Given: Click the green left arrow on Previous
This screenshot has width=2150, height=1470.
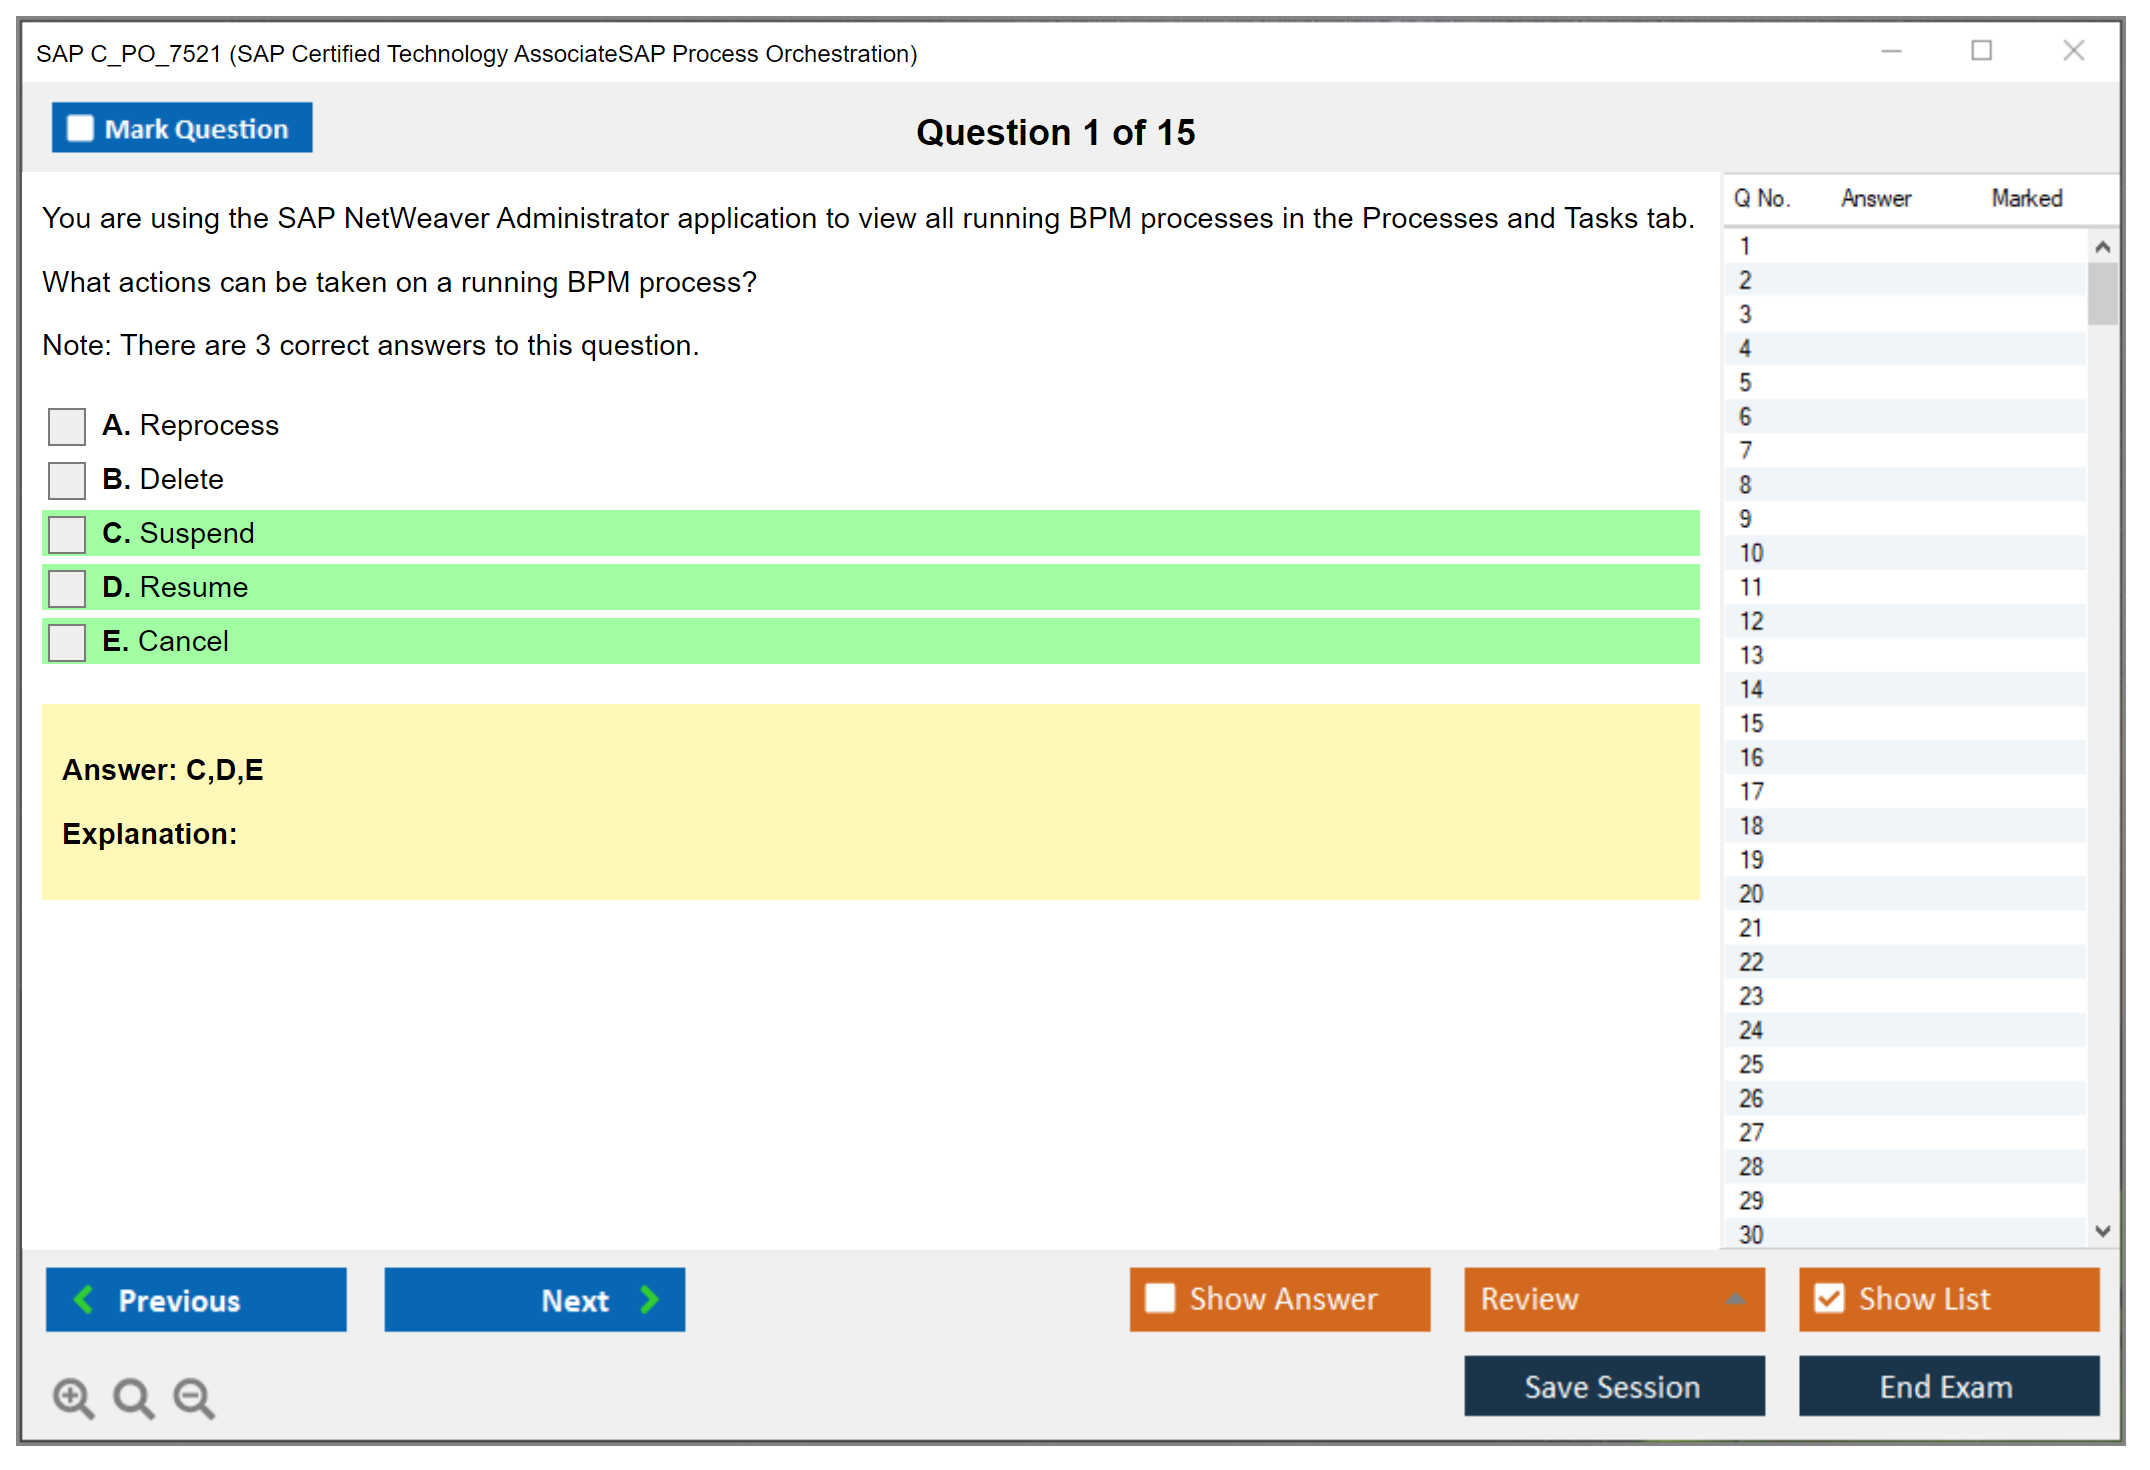Looking at the screenshot, I should [85, 1300].
